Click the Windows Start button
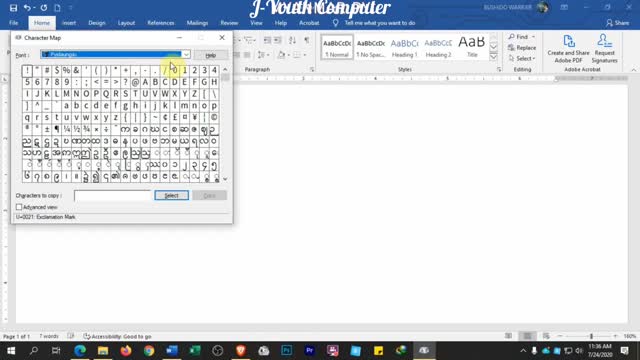Screen dimensions: 640x360 click(x=11, y=350)
